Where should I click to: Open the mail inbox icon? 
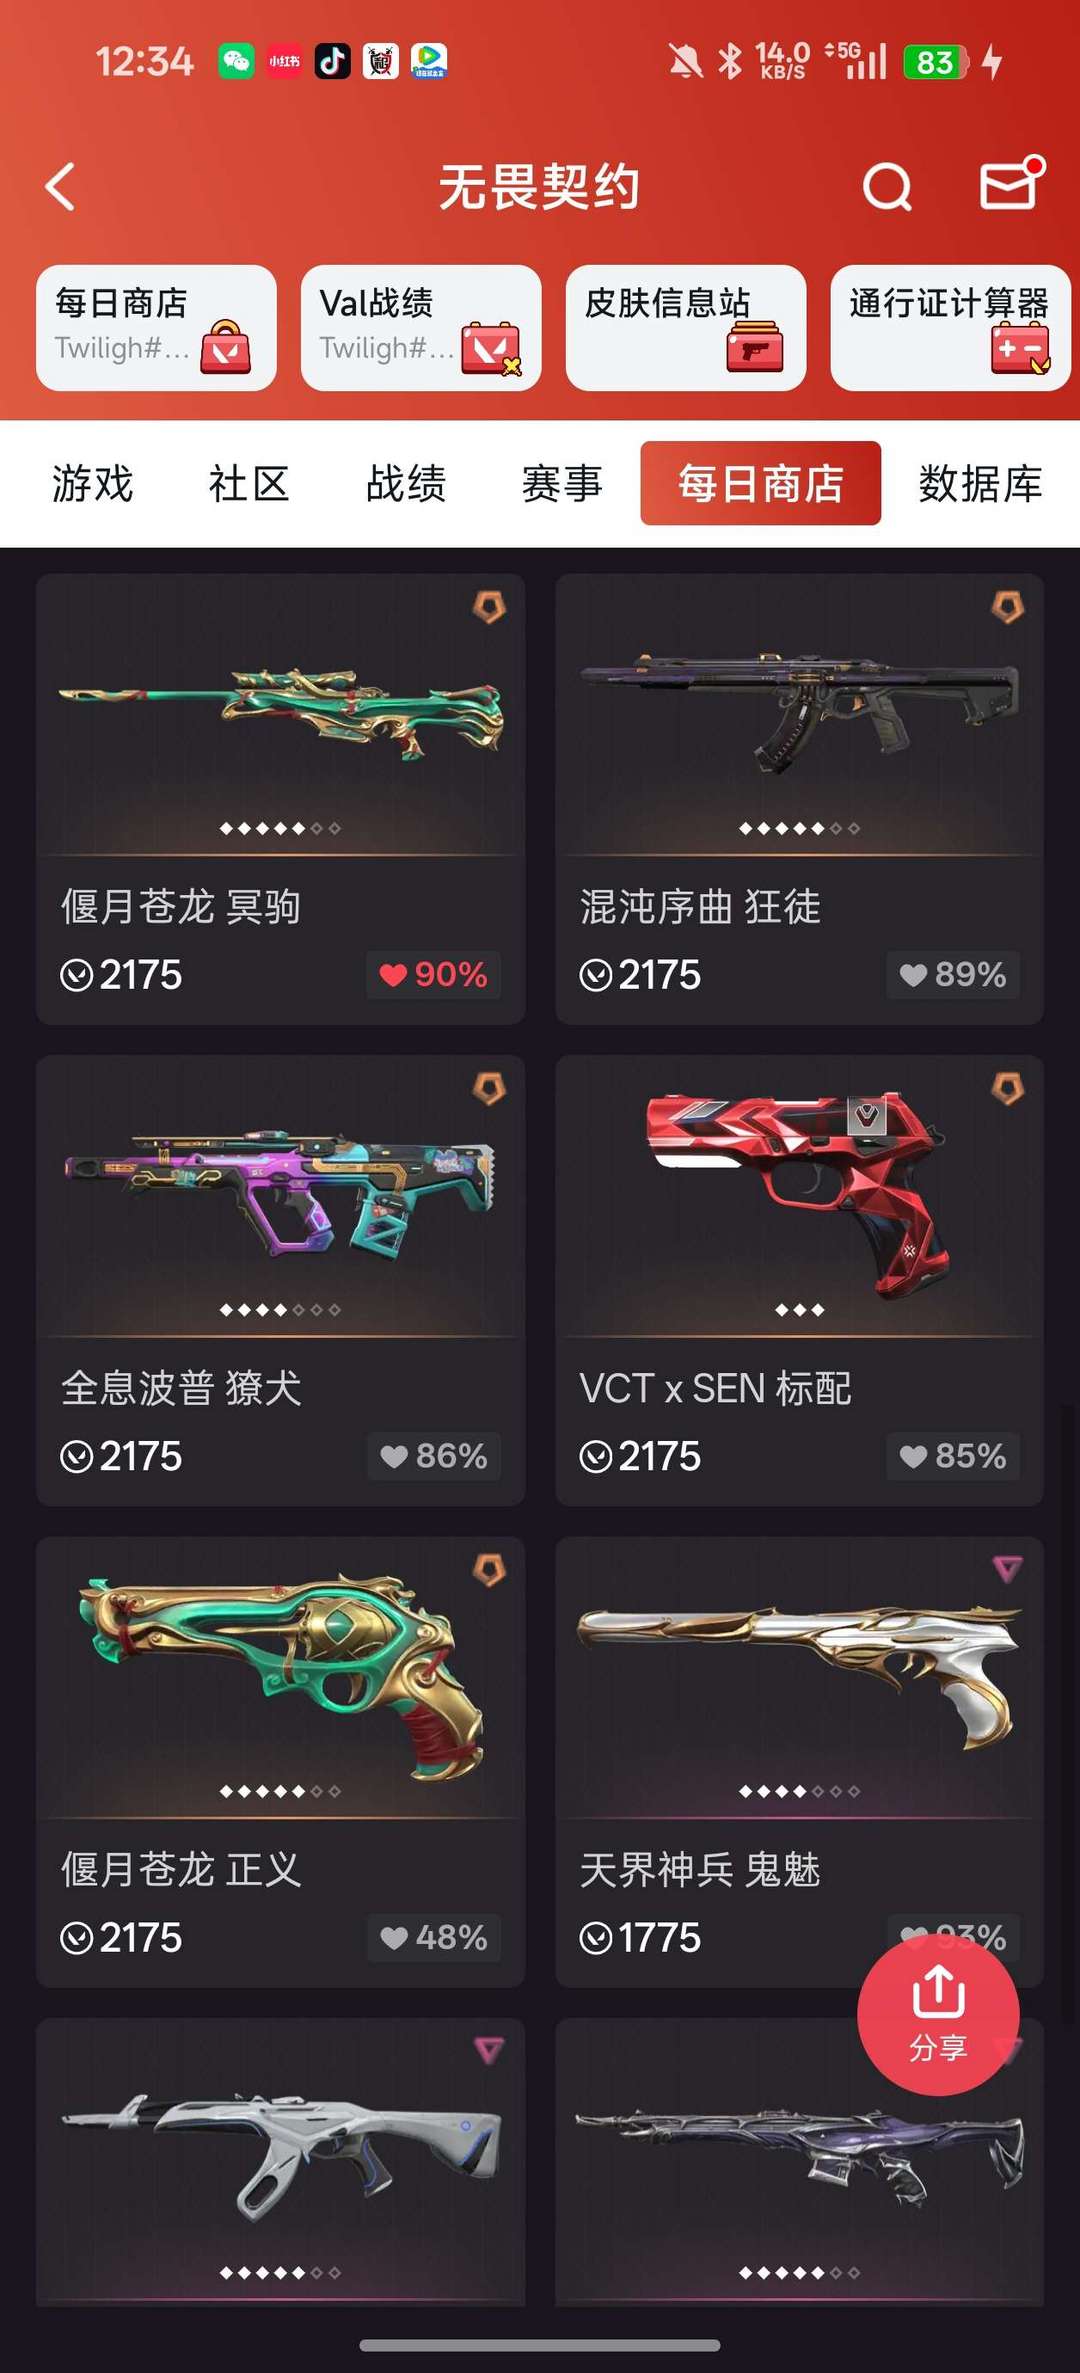click(x=1012, y=183)
